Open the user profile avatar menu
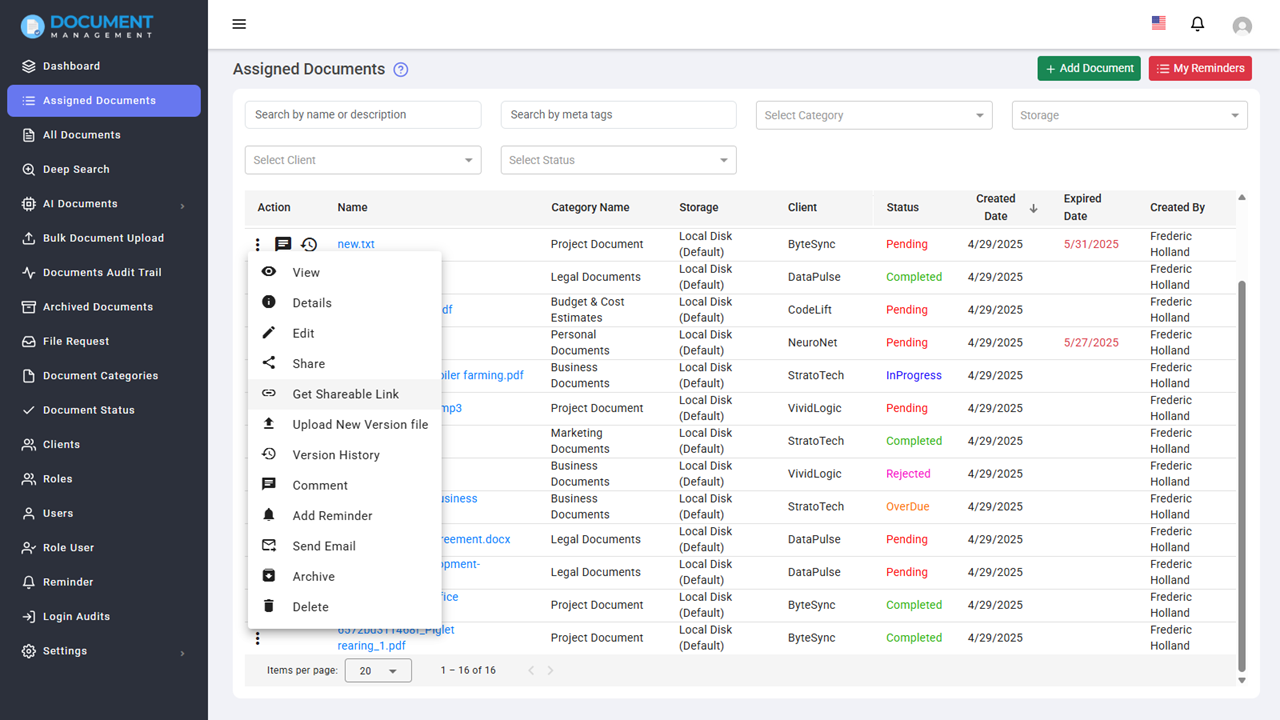 (x=1242, y=25)
